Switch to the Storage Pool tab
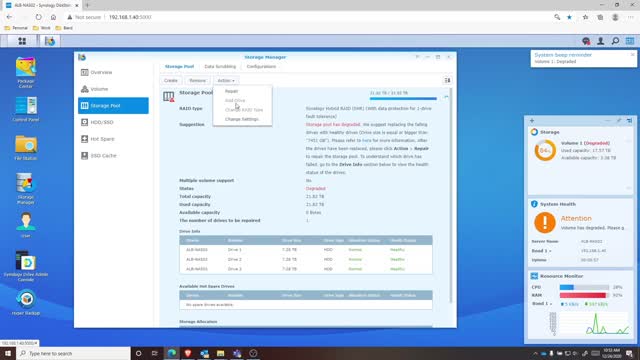This screenshot has width=640, height=360. tap(179, 67)
